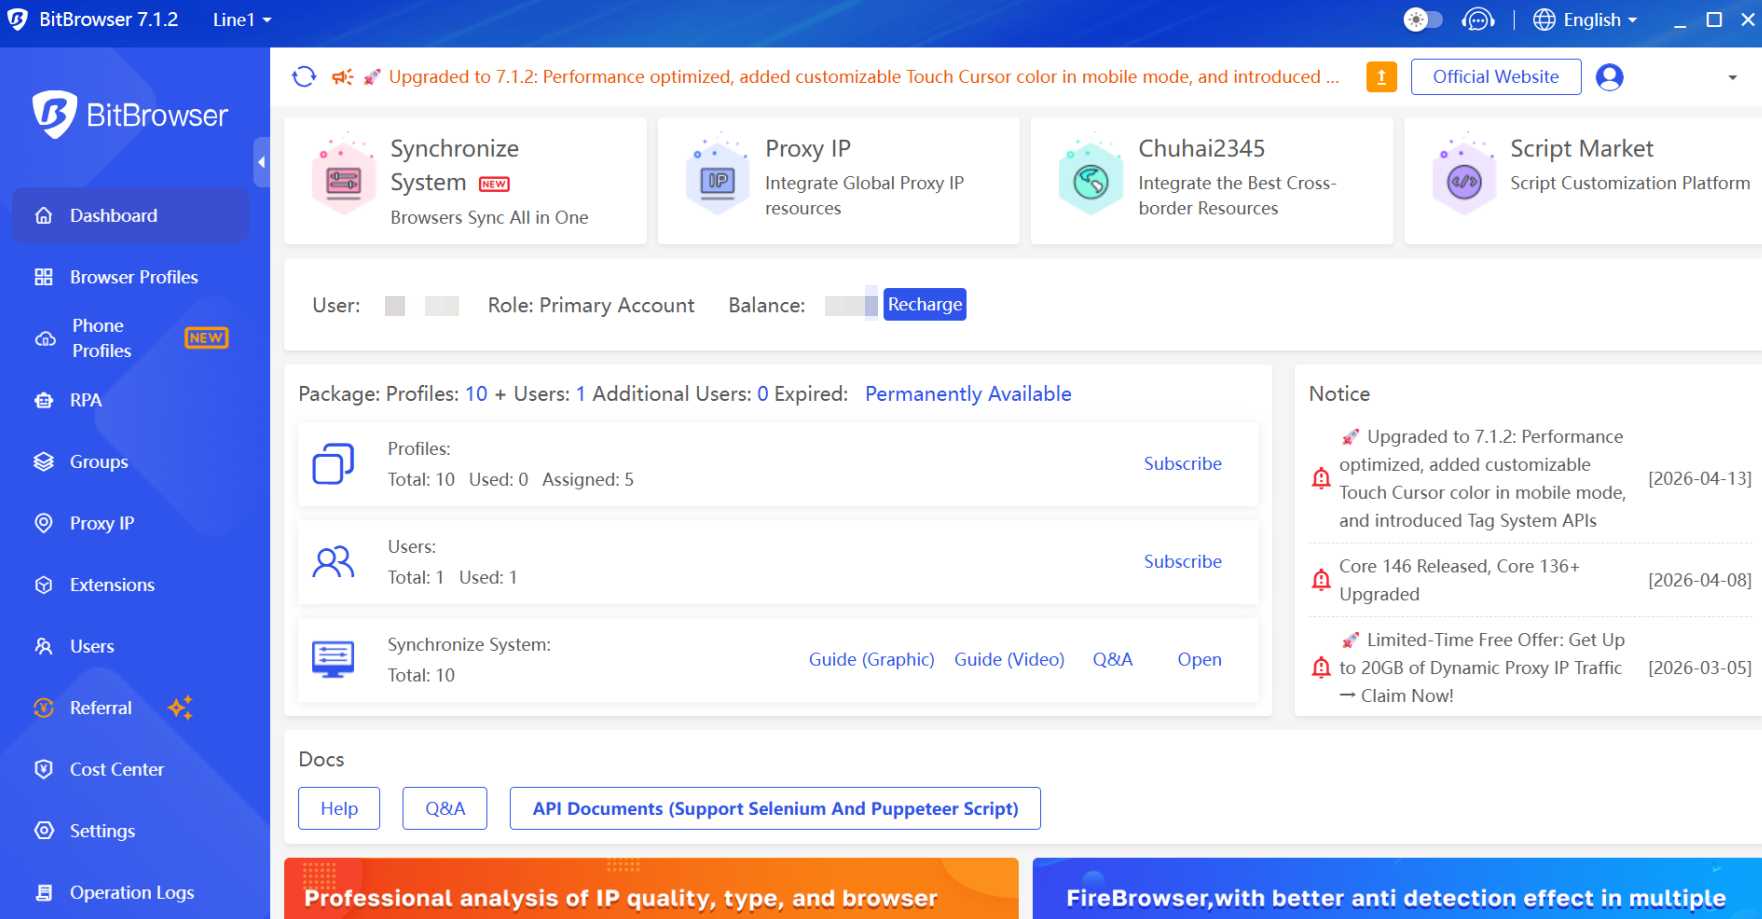The image size is (1762, 919).
Task: Open Browser Profiles in the sidebar
Action: pyautogui.click(x=133, y=277)
